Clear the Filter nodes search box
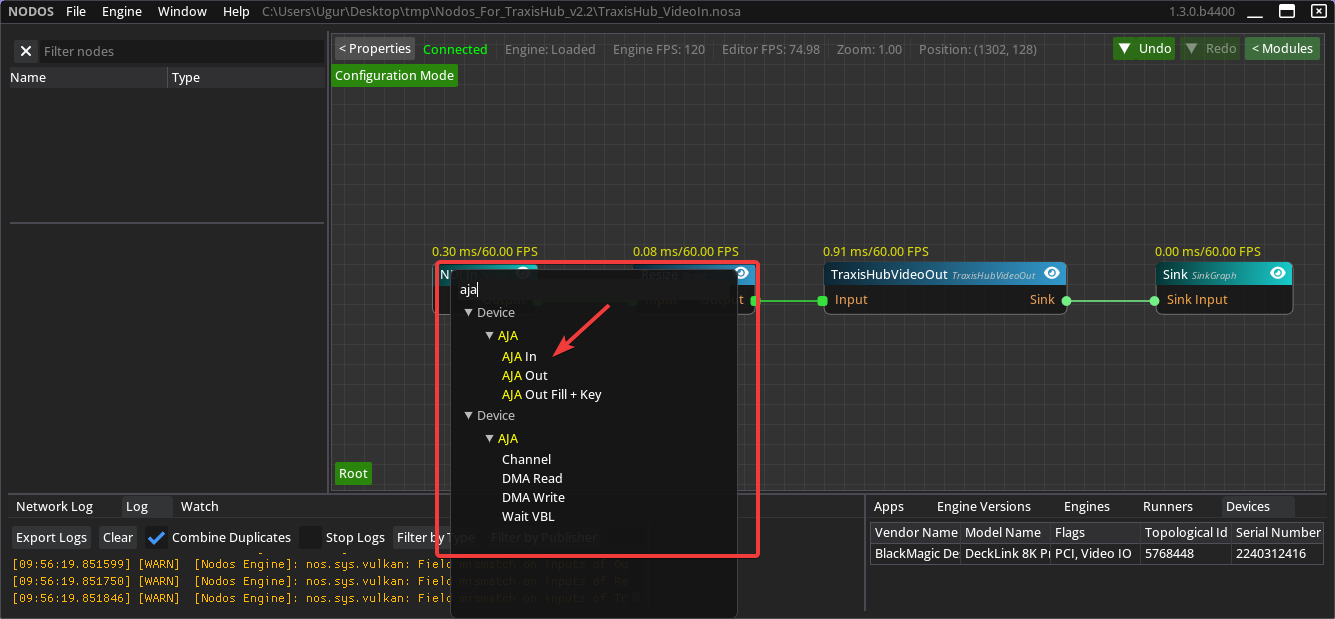This screenshot has width=1335, height=619. click(26, 51)
